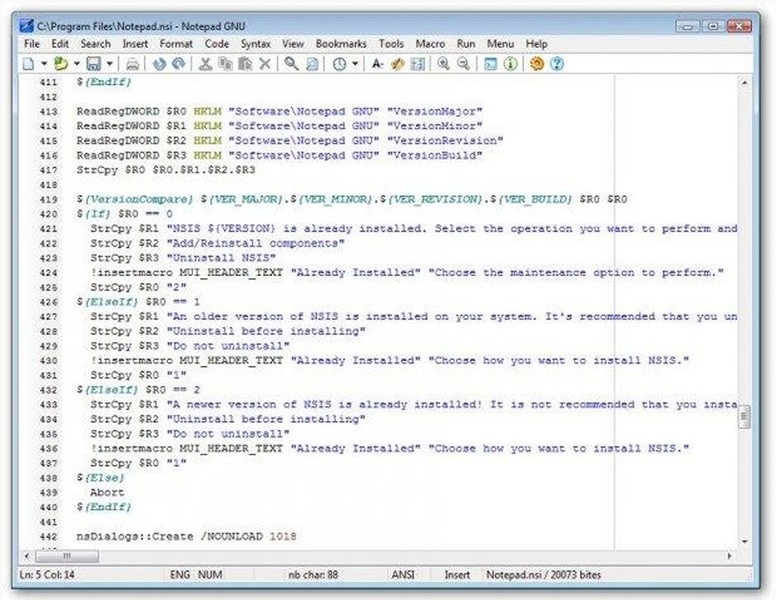The width and height of the screenshot is (776, 600).
Task: Expand the clock icon dropdown arrow
Action: [x=355, y=64]
